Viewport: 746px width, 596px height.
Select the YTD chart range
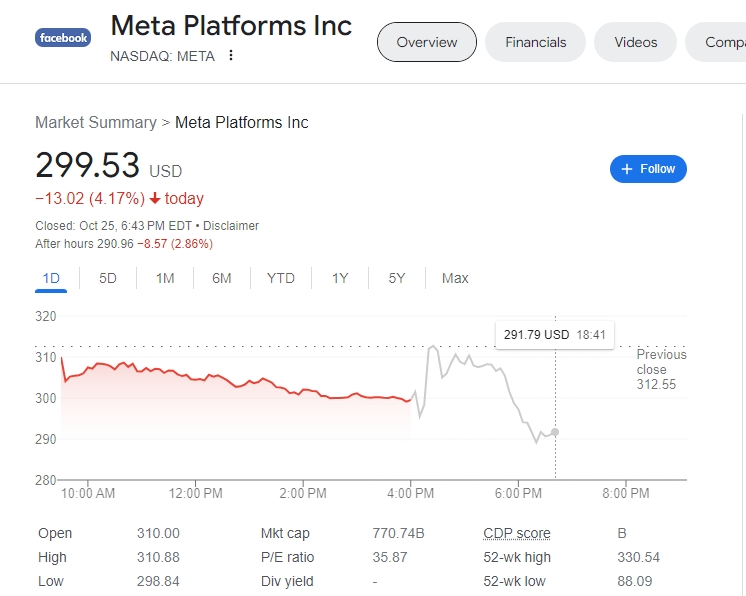(x=281, y=278)
